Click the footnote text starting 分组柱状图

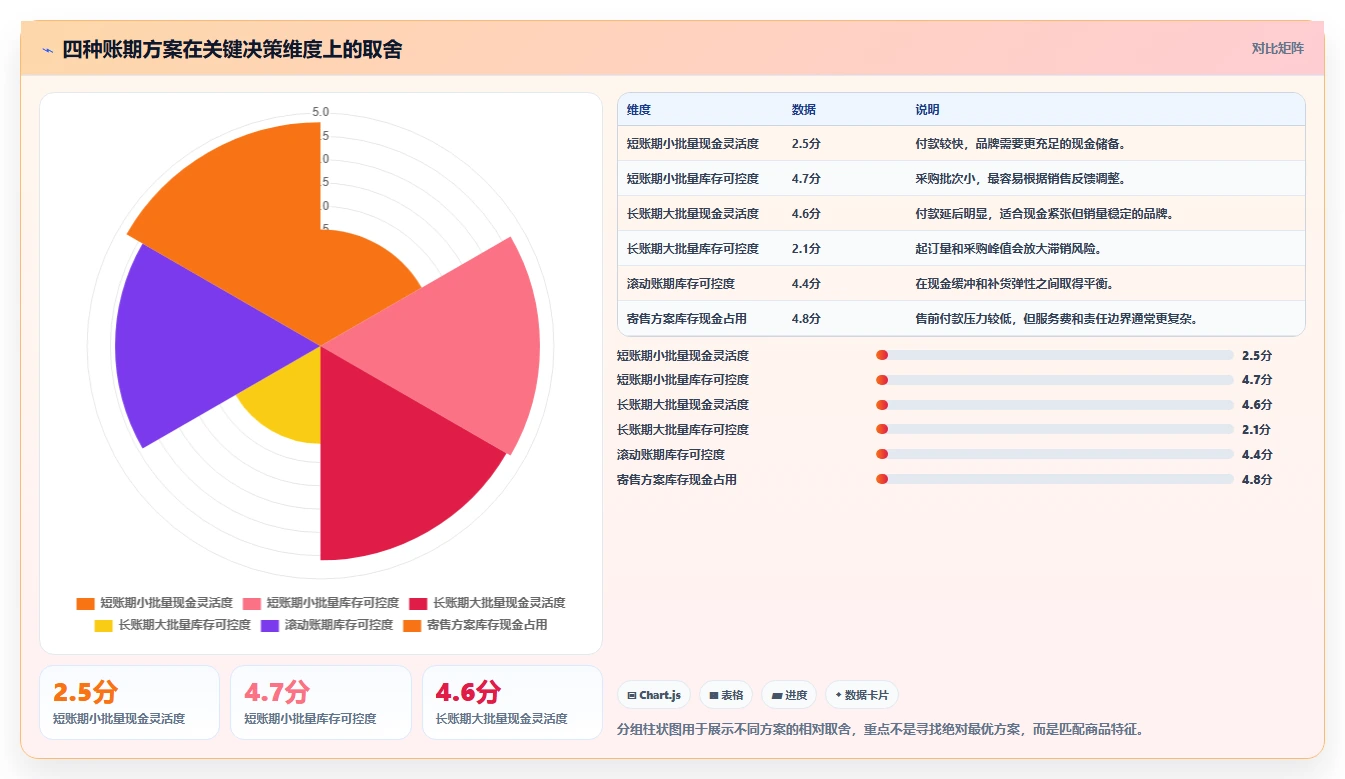[x=880, y=729]
